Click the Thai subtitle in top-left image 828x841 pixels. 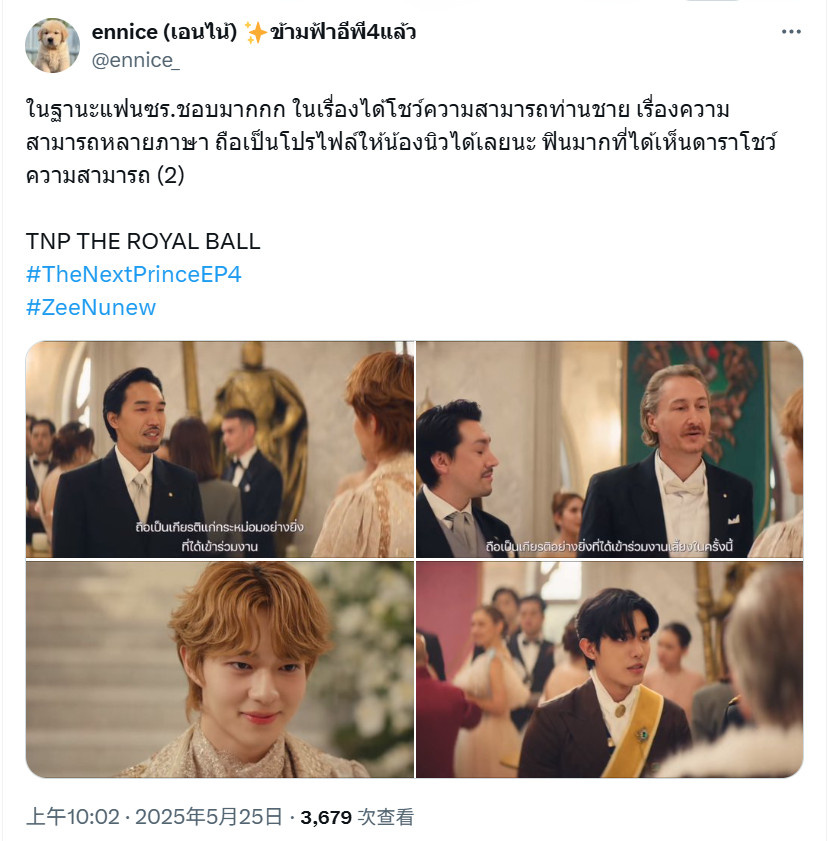219,536
